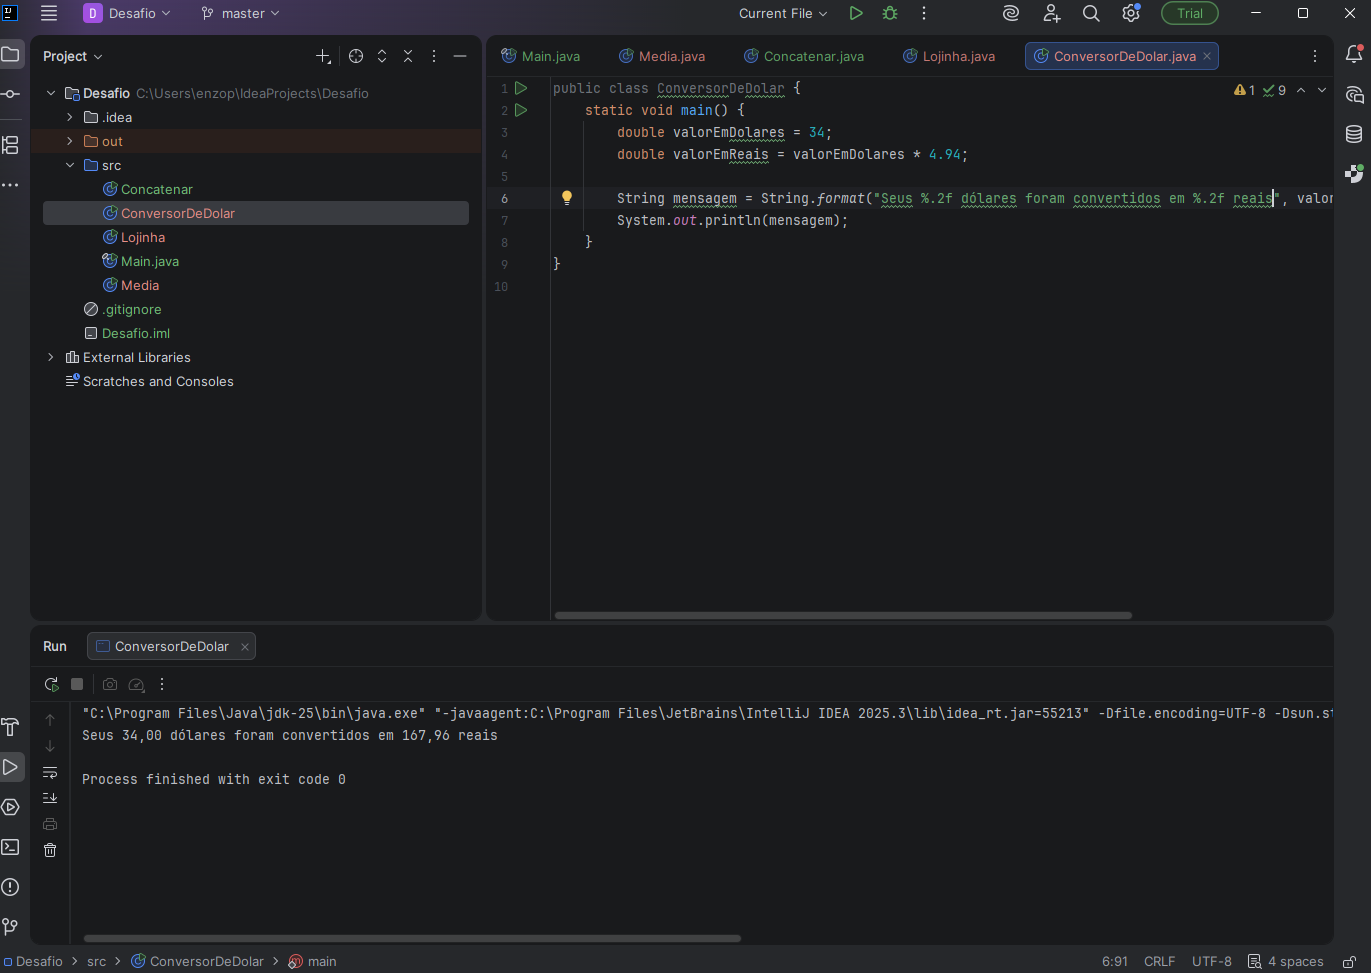
Task: Toggle read-only lock icon in status bar
Action: point(1348,961)
